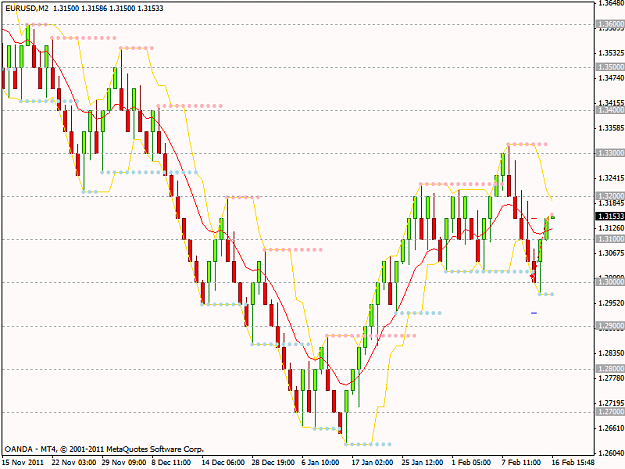
Task: Click the blue dash marker below recent candles
Action: (x=534, y=313)
